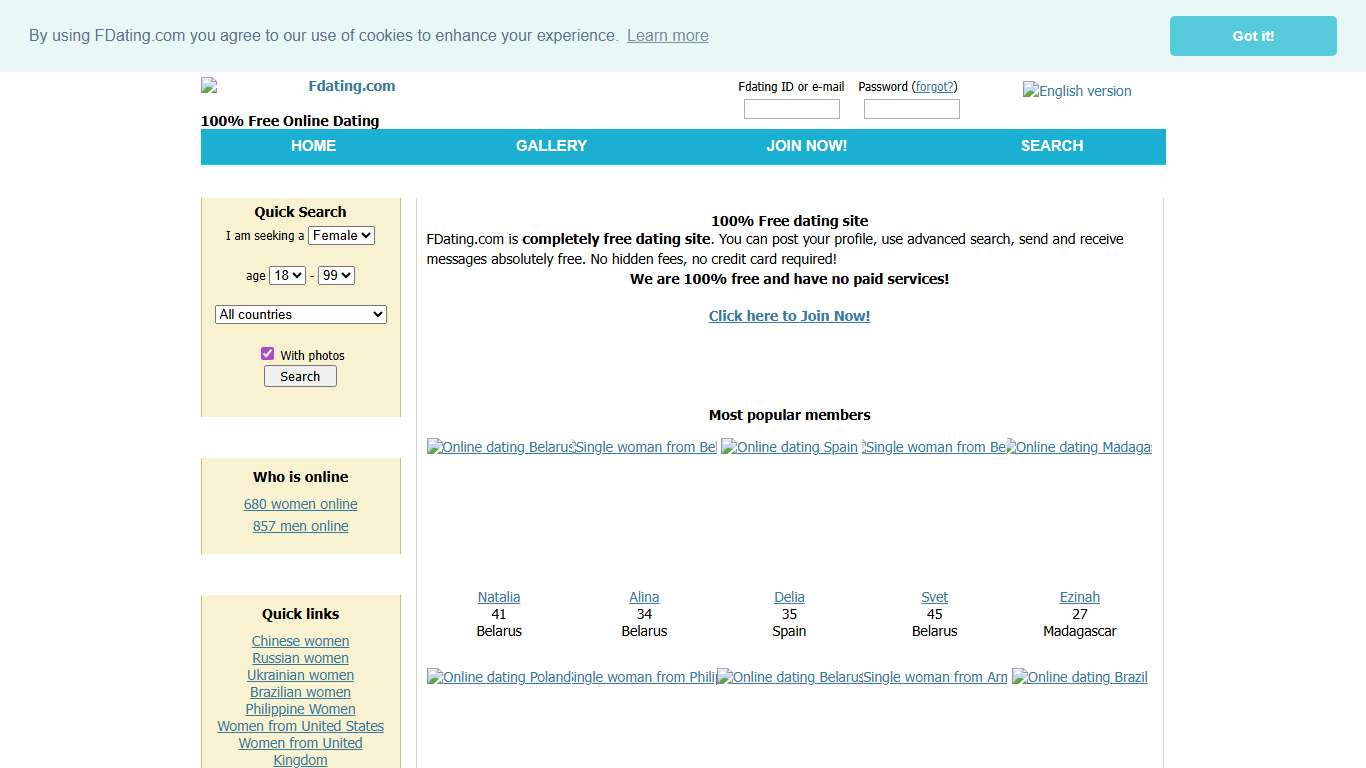The image size is (1366, 768).
Task: Toggle the With photos checkbox
Action: tap(267, 354)
